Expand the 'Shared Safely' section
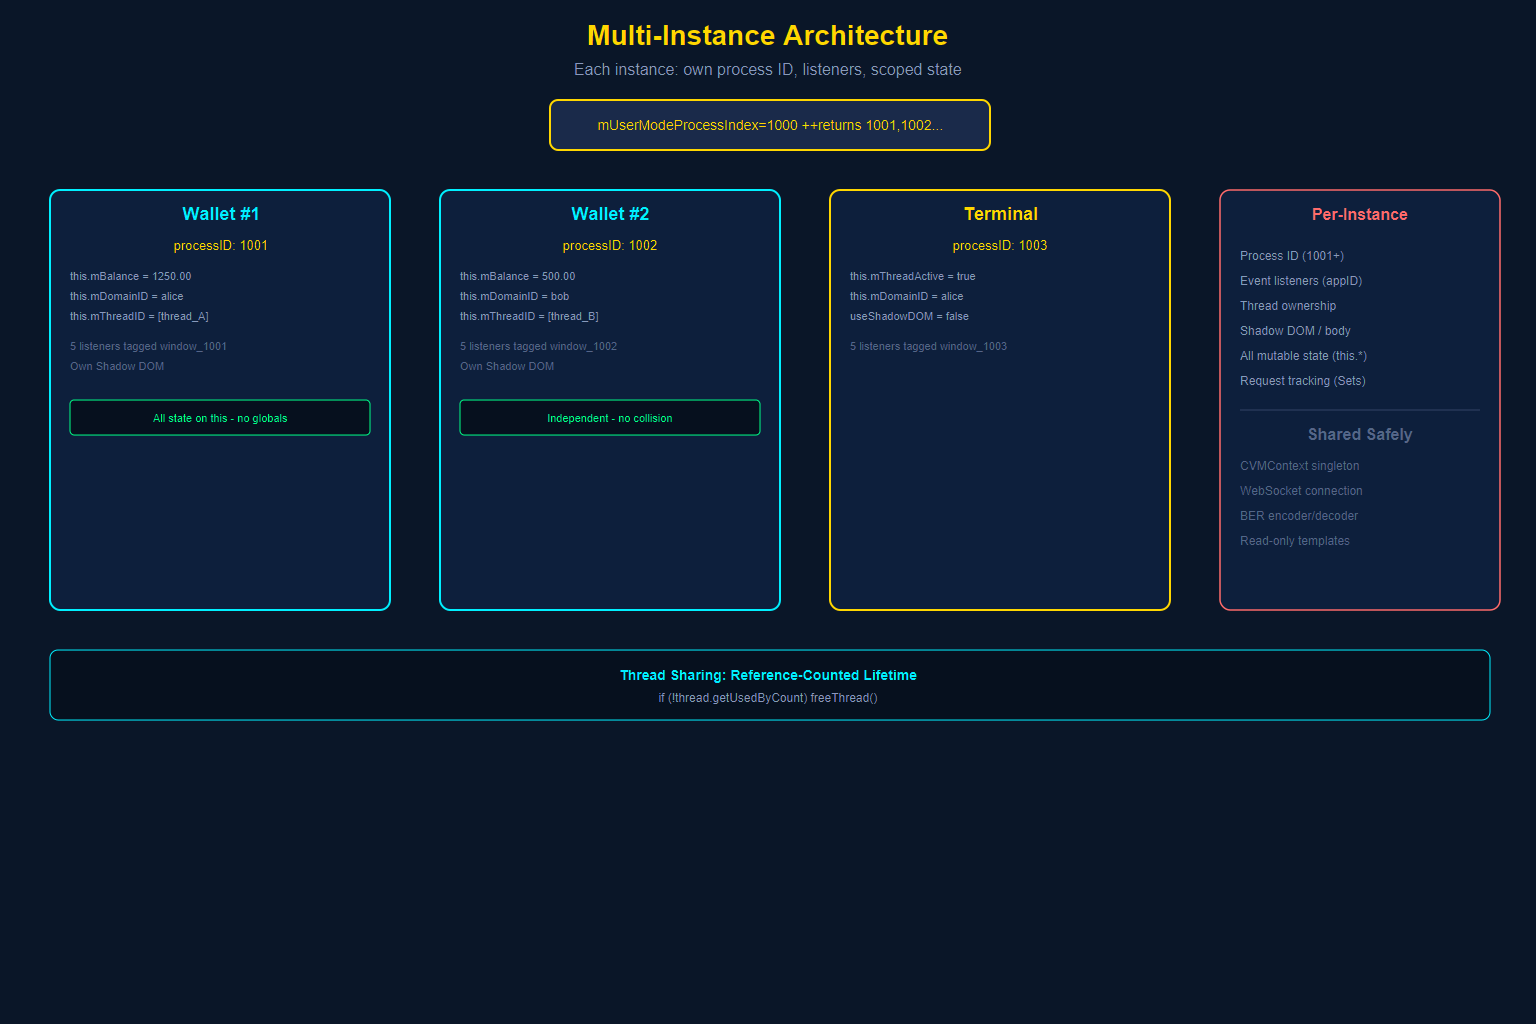 (x=1360, y=434)
